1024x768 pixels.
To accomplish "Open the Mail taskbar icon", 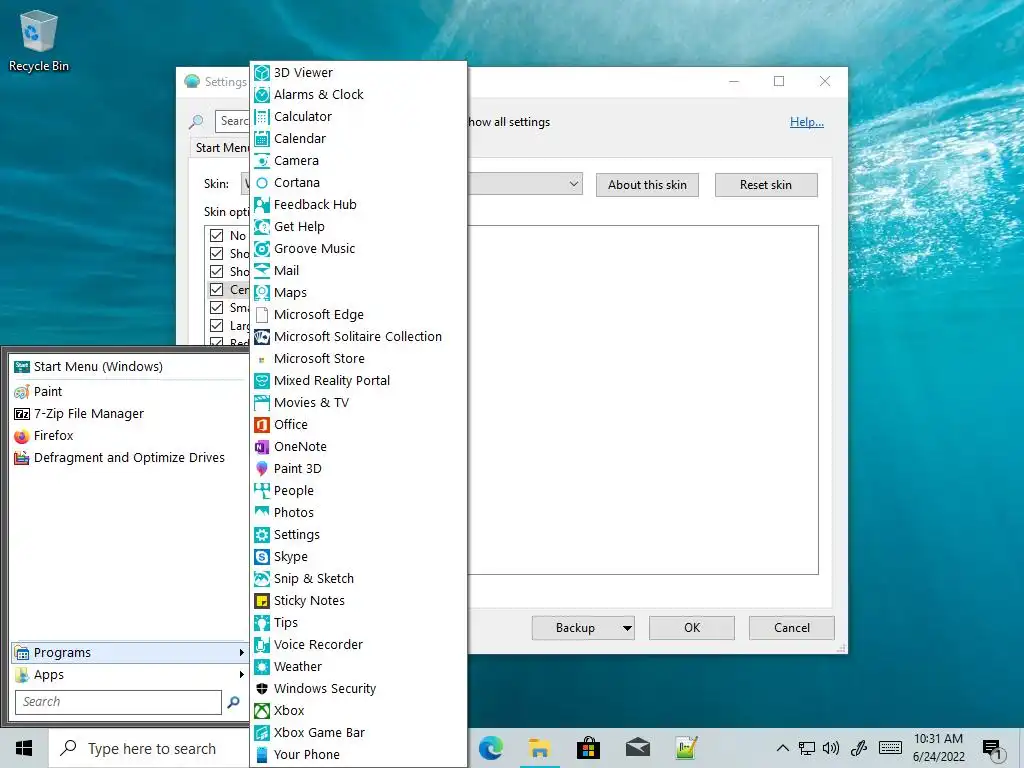I will pos(637,748).
